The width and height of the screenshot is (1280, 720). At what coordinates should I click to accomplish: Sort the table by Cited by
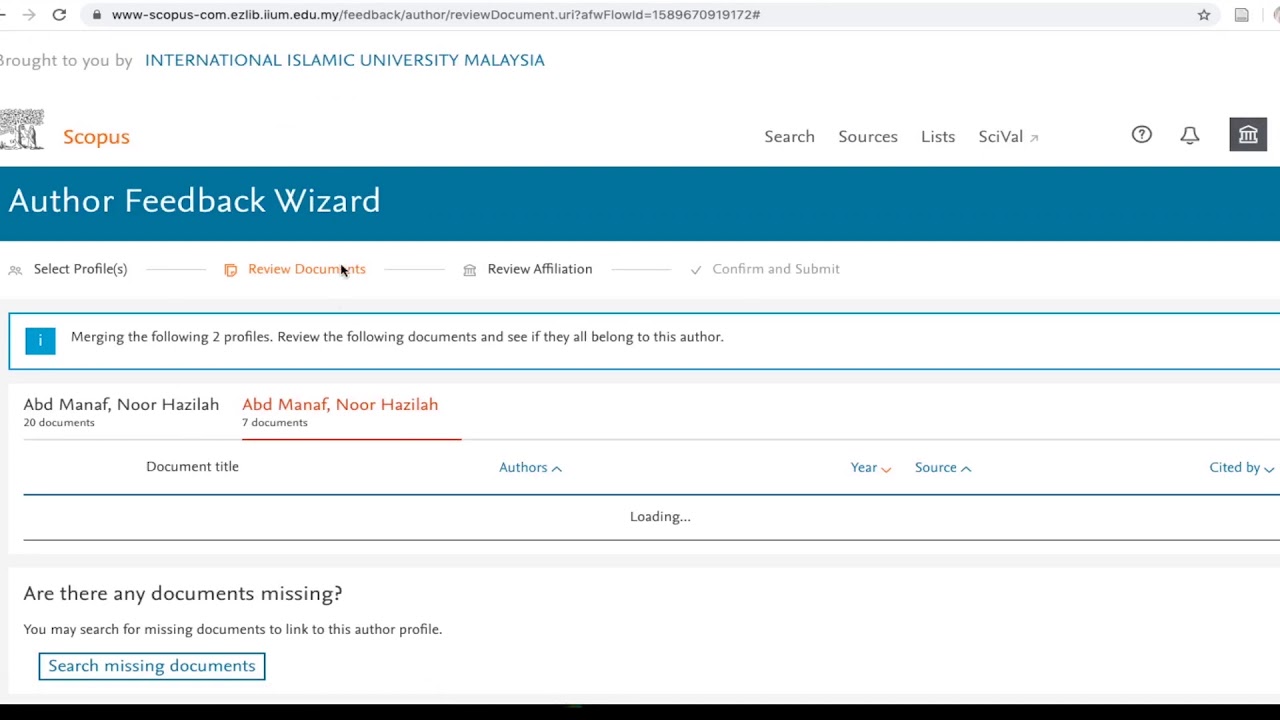1241,467
